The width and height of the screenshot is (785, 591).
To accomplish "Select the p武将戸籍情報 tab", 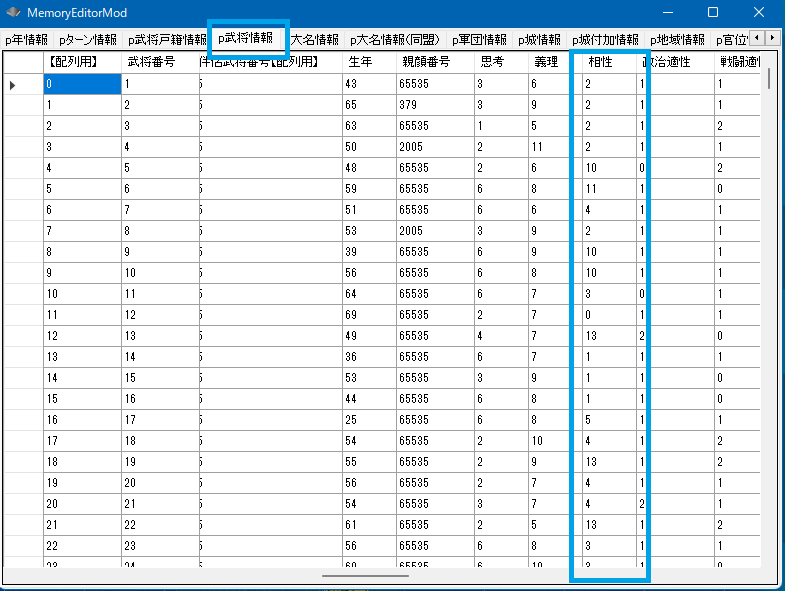I will pos(166,40).
